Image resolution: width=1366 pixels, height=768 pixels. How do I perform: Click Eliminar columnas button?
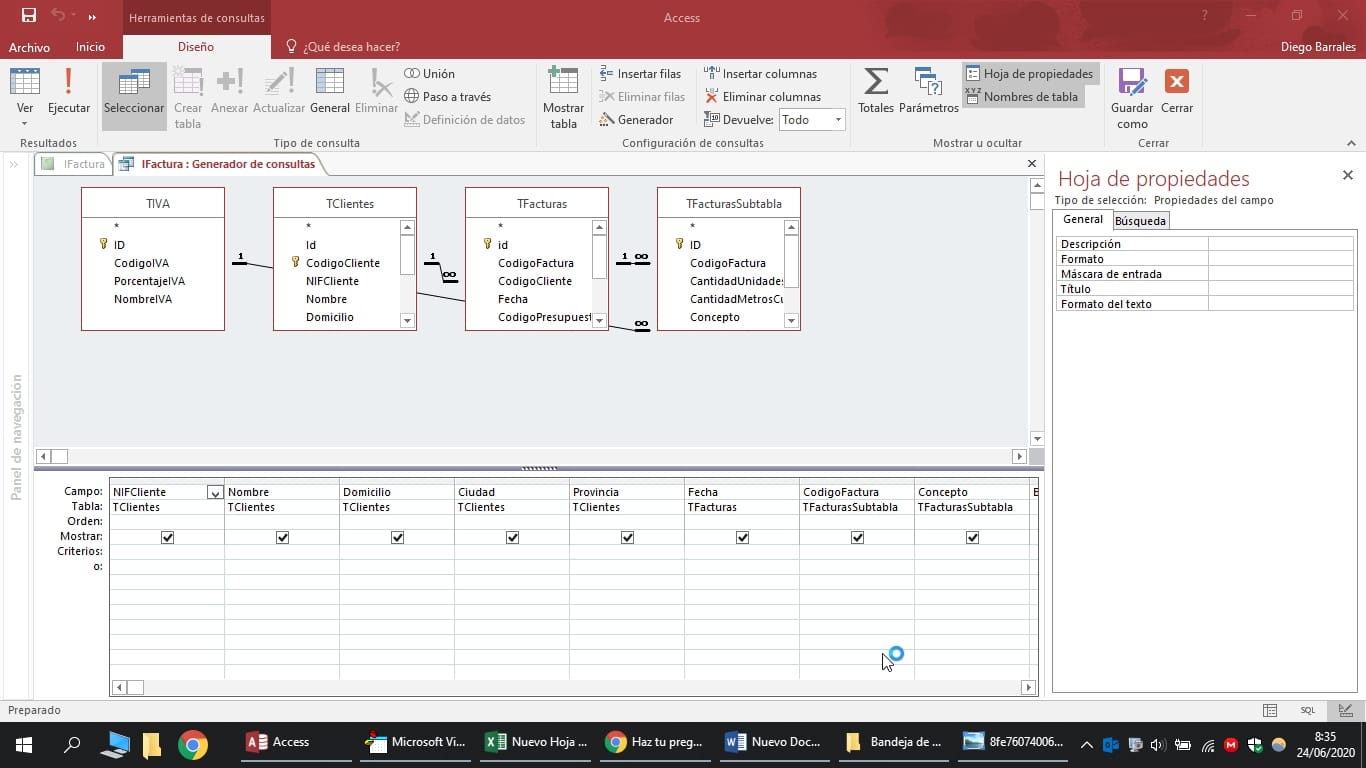pyautogui.click(x=762, y=97)
